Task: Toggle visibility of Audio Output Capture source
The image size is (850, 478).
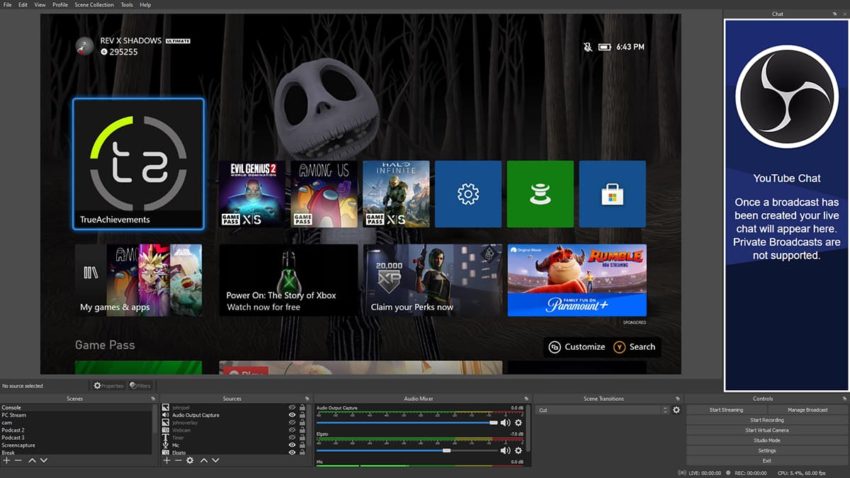Action: tap(292, 415)
